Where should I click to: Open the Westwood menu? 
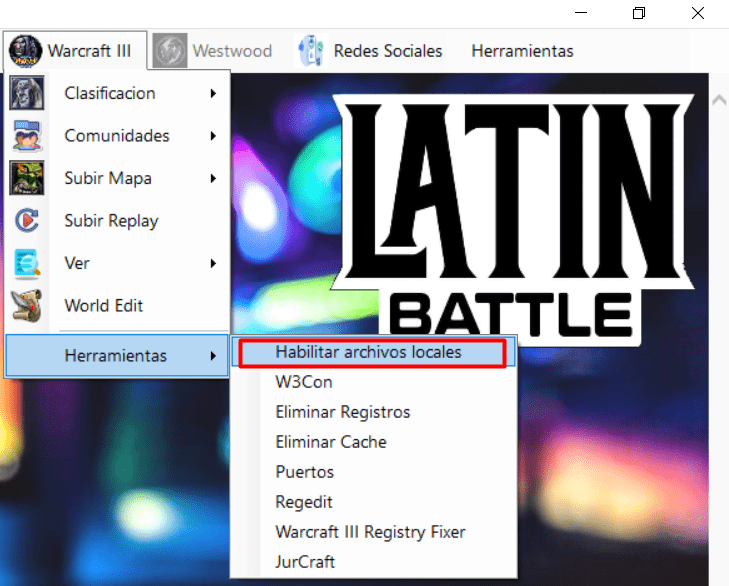point(212,50)
